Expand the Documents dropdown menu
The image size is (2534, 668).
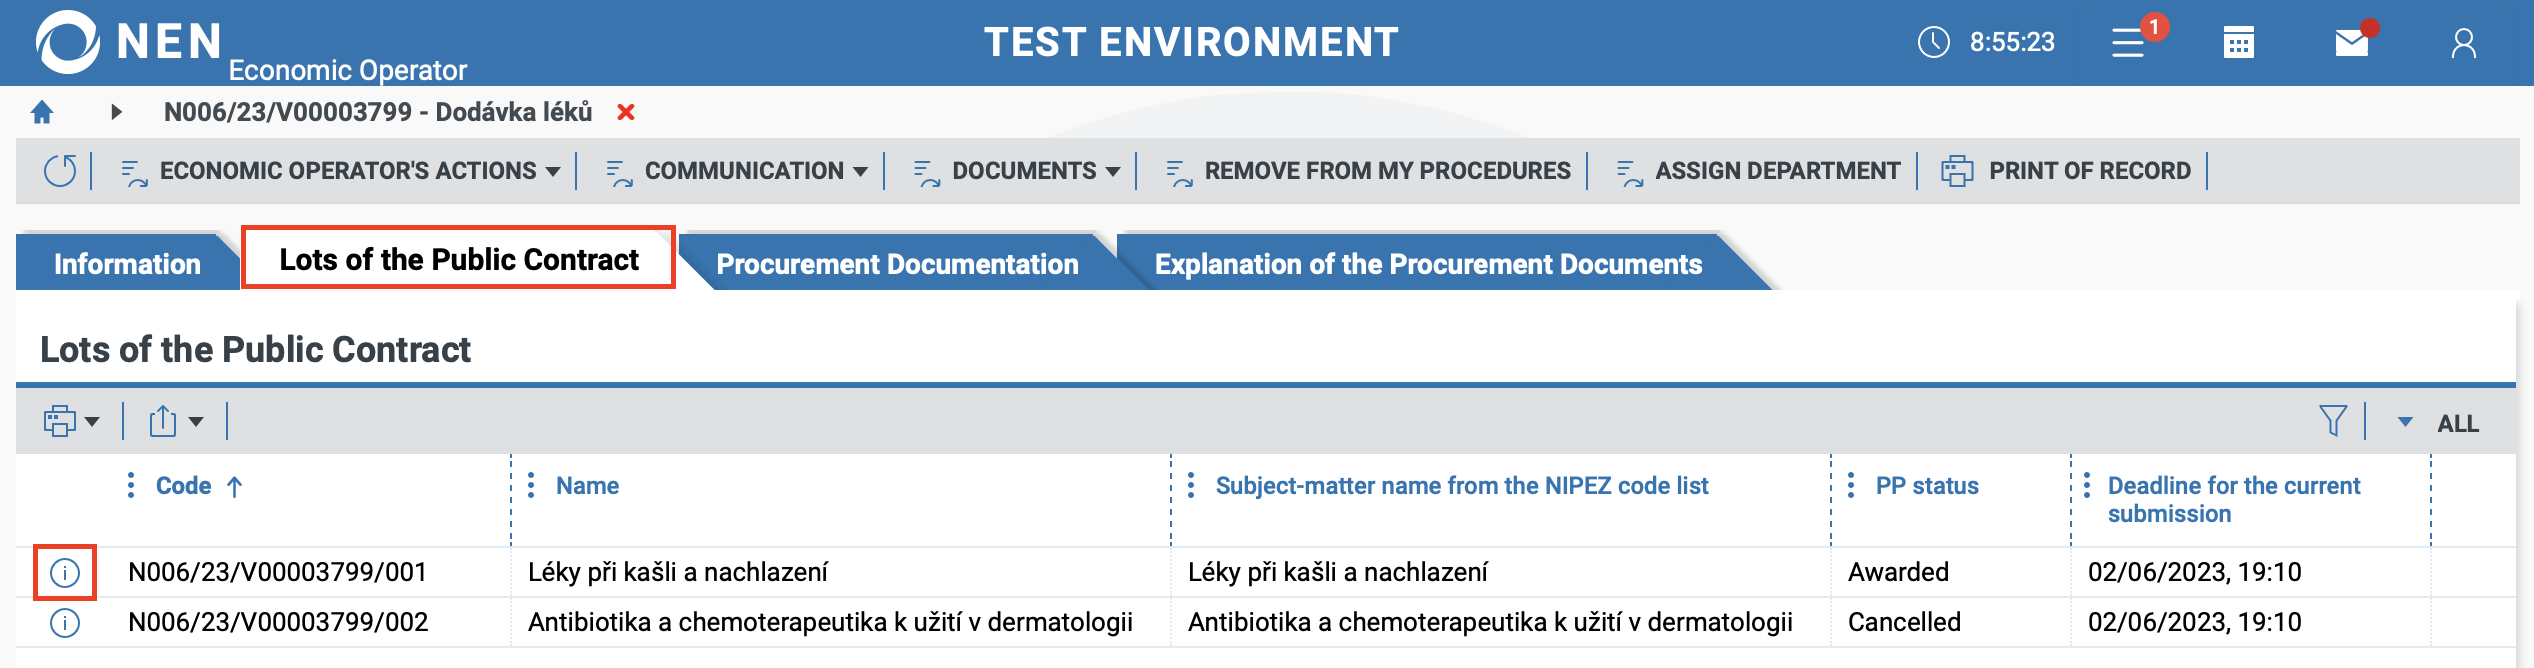coord(1017,171)
